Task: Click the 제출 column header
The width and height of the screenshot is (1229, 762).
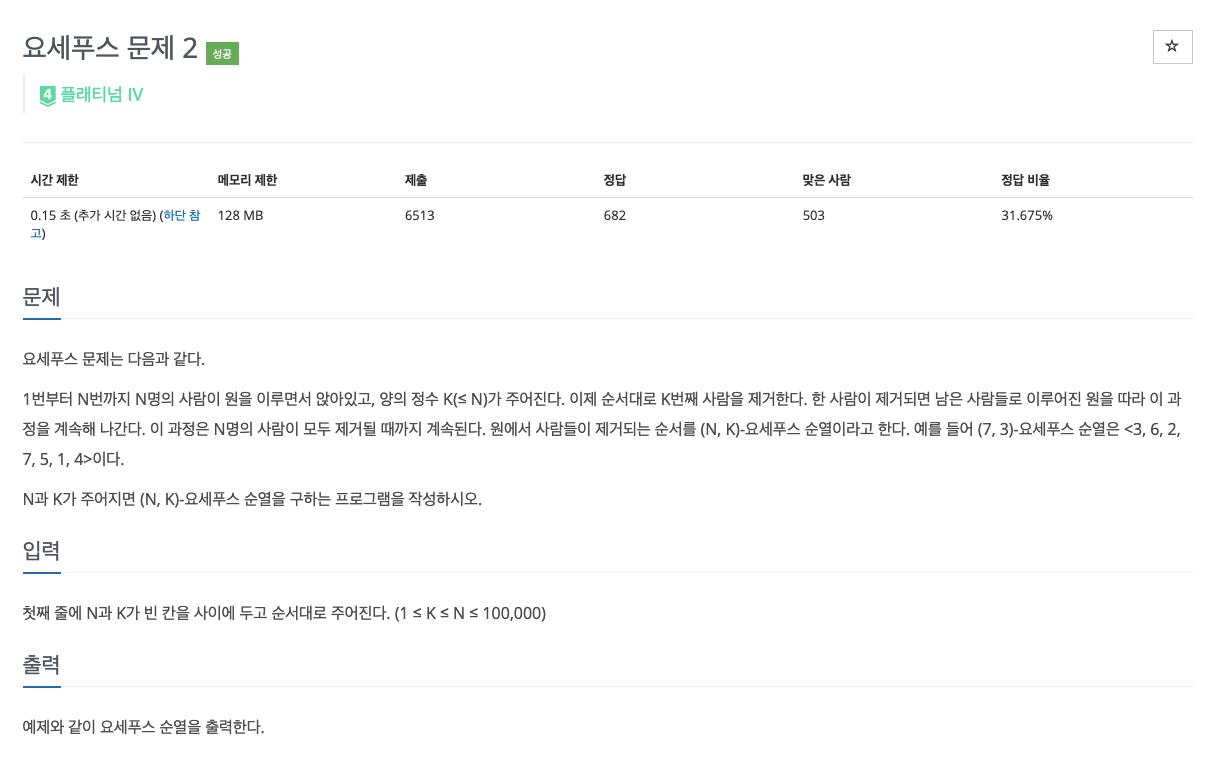Action: pos(416,180)
